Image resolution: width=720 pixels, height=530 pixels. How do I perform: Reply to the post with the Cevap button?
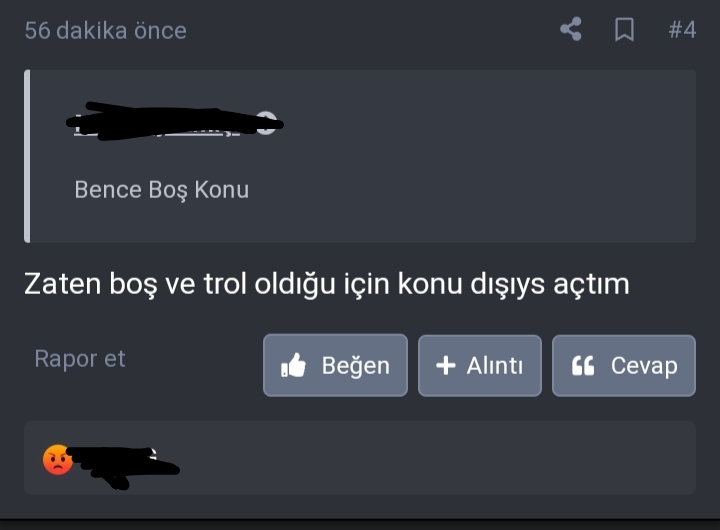pos(624,366)
